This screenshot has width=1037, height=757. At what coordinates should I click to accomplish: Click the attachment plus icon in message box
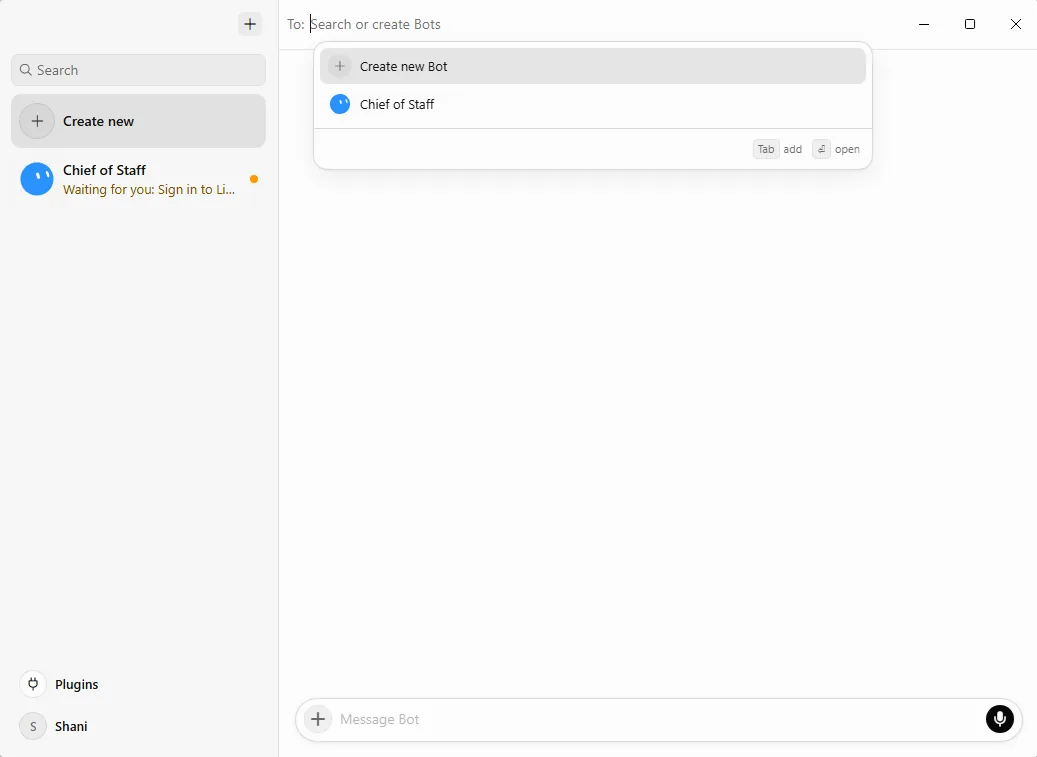(x=318, y=719)
